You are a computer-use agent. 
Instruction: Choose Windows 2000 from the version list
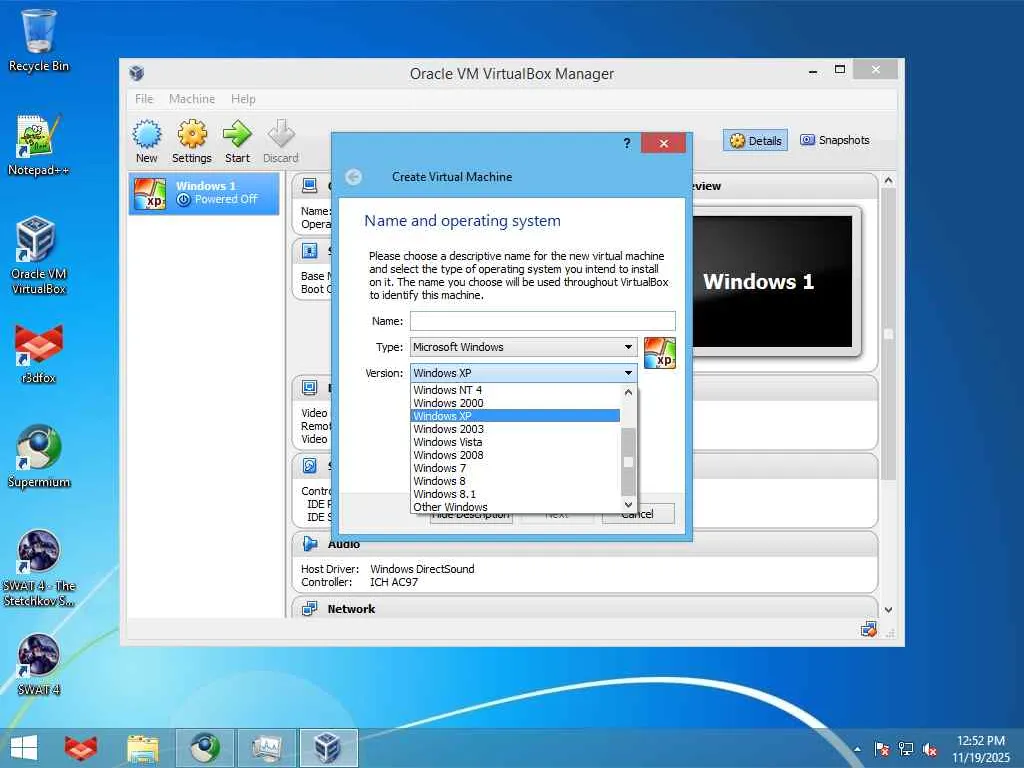click(515, 403)
